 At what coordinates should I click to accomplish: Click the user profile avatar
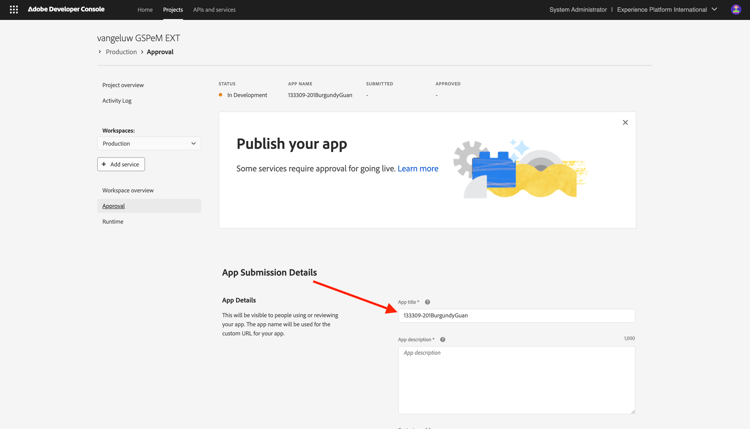(736, 10)
